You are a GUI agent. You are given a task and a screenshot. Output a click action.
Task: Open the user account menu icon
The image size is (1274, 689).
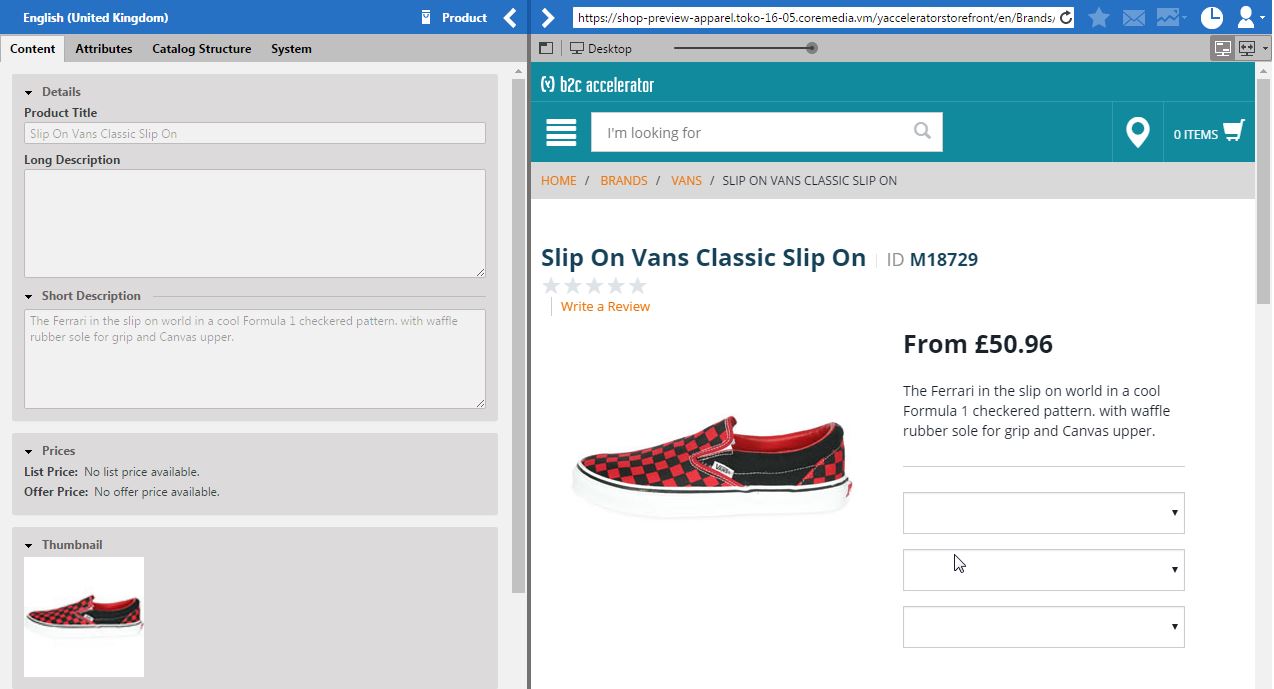pos(1246,17)
